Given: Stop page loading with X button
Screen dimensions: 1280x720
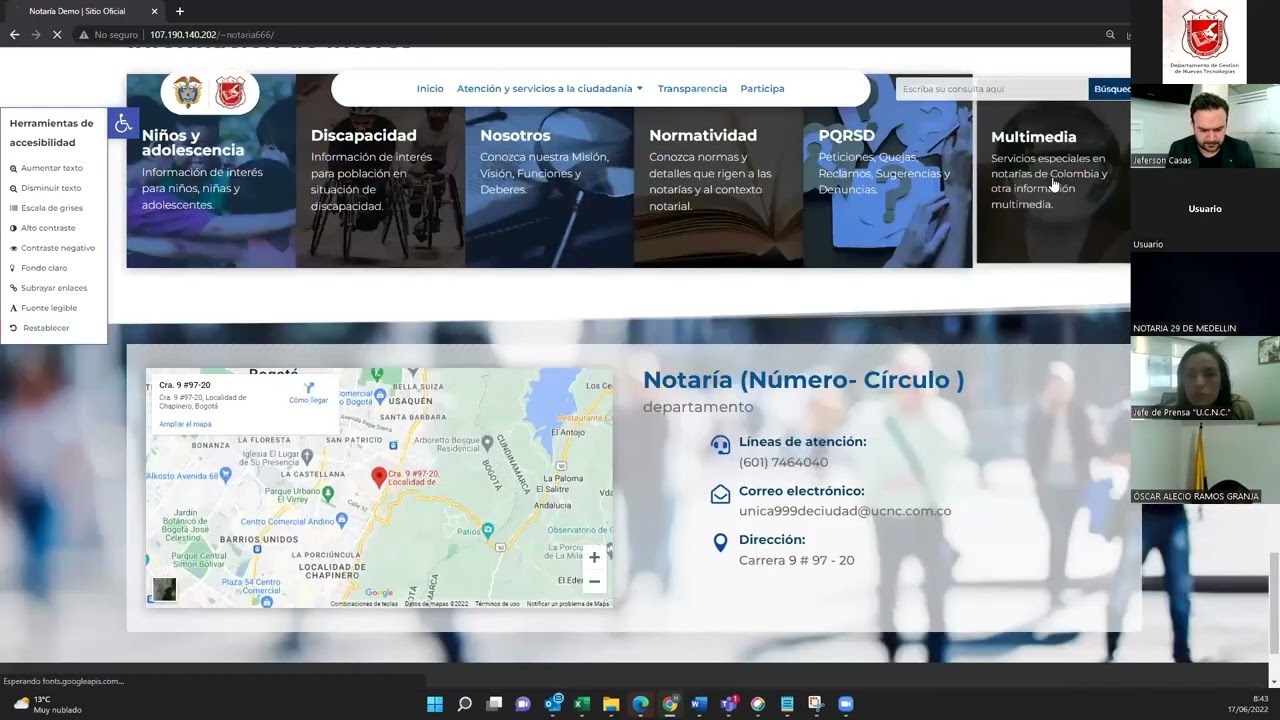Looking at the screenshot, I should coord(57,34).
